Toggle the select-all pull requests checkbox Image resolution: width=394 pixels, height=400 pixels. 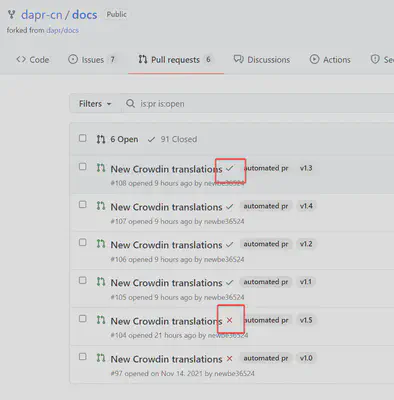(x=83, y=138)
